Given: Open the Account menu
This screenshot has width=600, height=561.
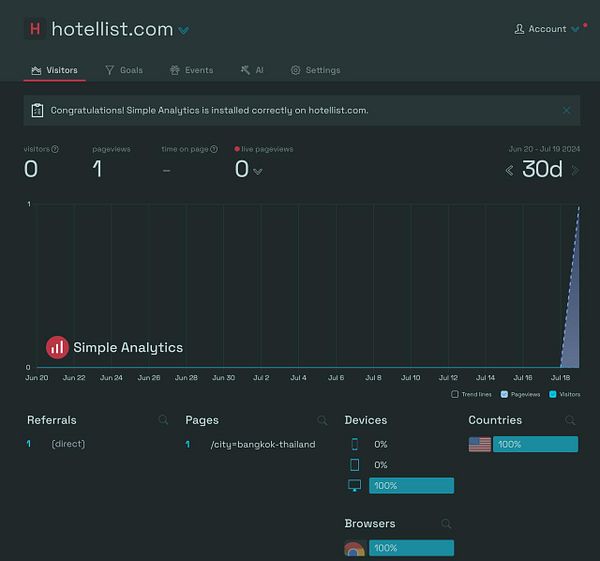Looking at the screenshot, I should 546,29.
